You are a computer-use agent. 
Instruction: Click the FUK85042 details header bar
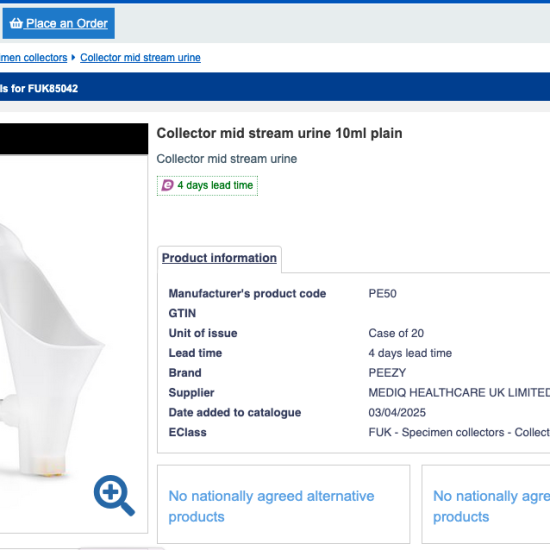tap(275, 88)
